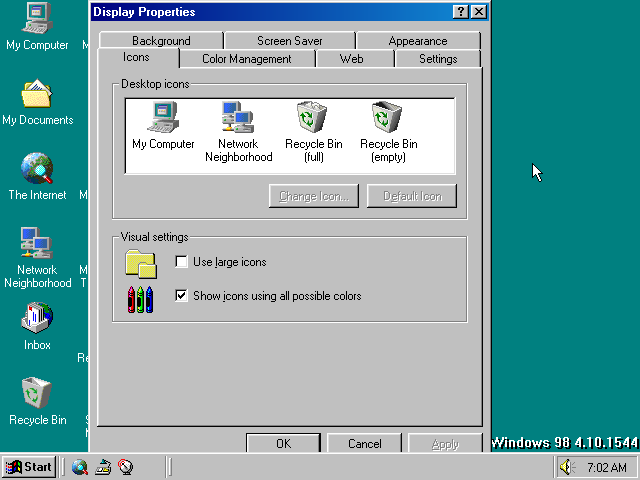Click Network Neighborhood desktop icon
Viewport: 640px width, 480px height.
pos(37,258)
